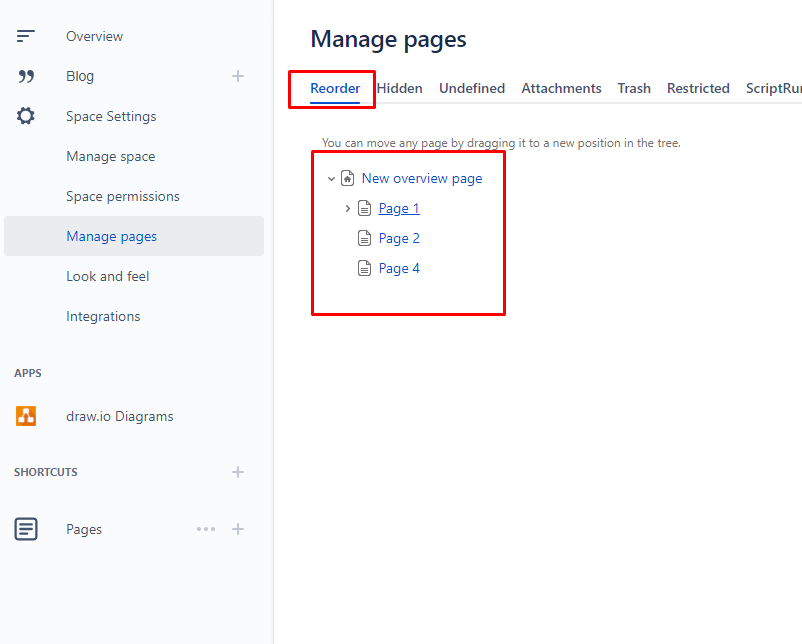This screenshot has height=644, width=802.
Task: Expand the Page 1 tree node
Action: 348,208
